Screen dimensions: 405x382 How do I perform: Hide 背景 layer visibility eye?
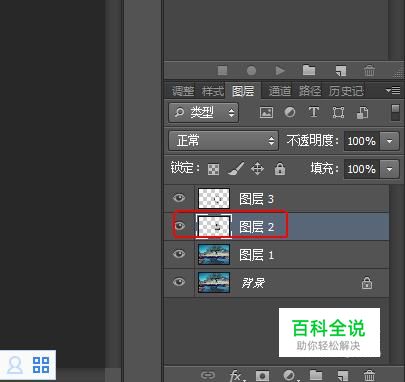coord(179,282)
